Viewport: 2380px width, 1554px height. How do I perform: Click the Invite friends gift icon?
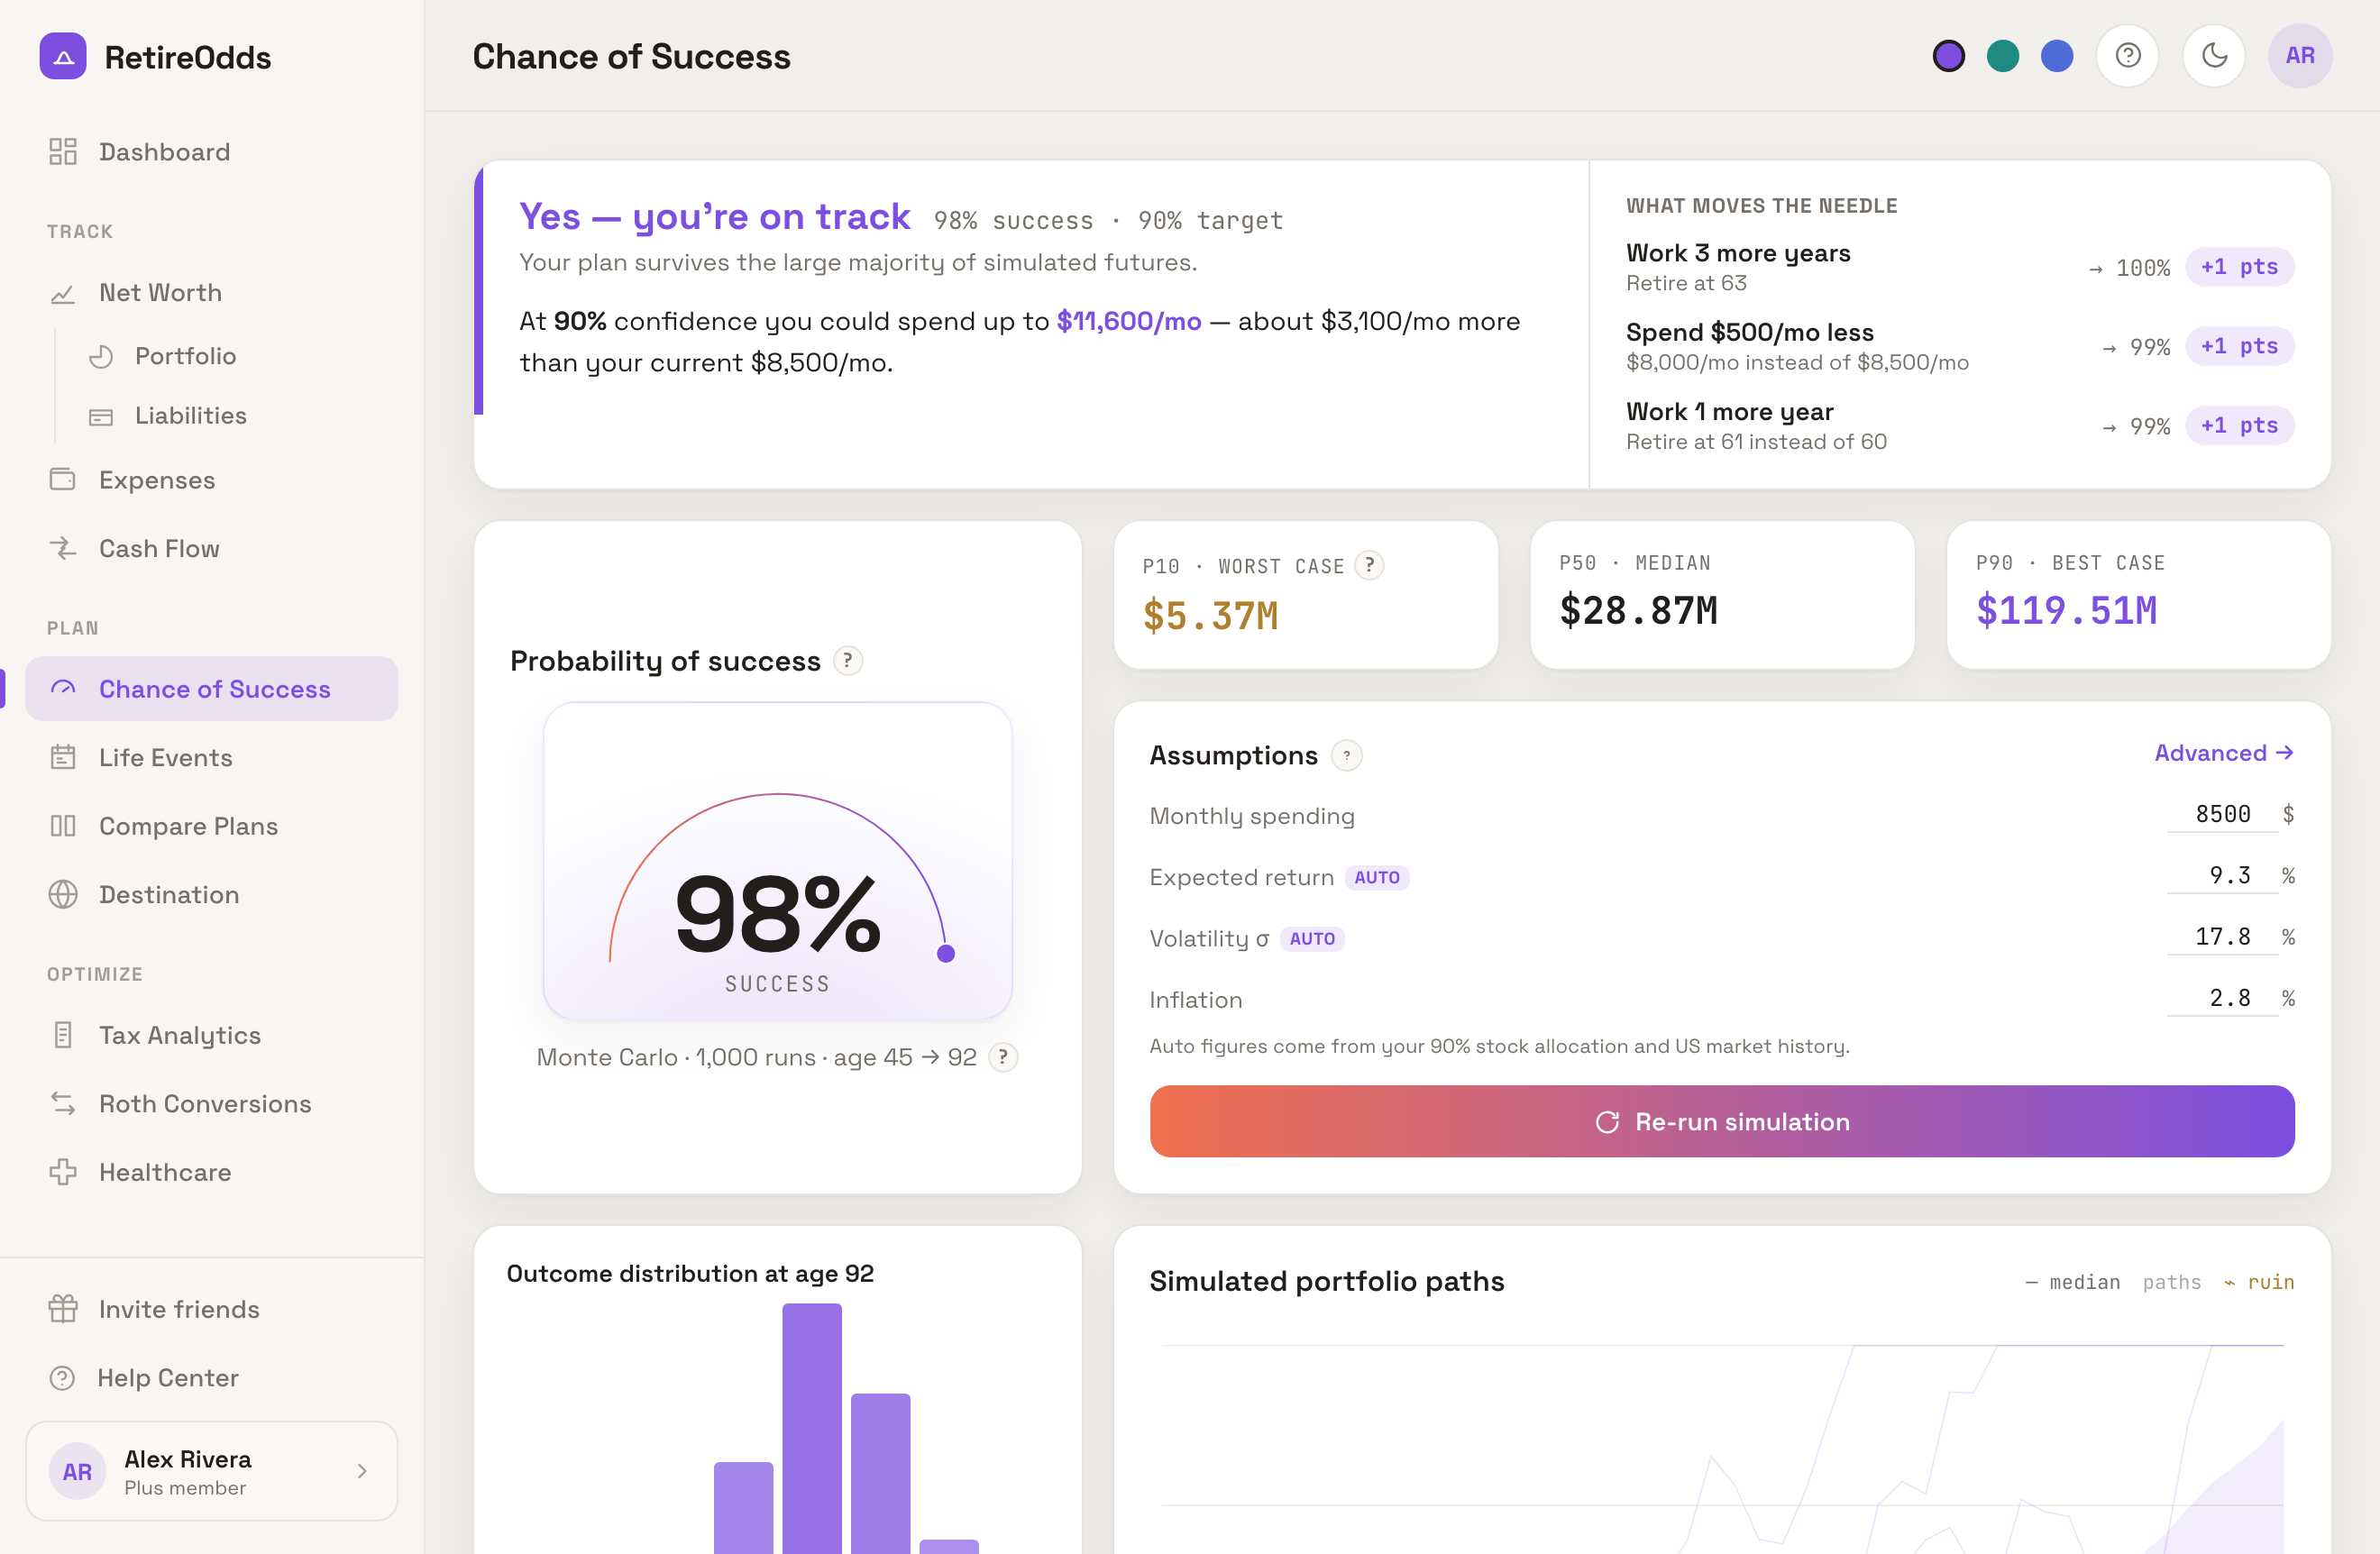coord(63,1309)
